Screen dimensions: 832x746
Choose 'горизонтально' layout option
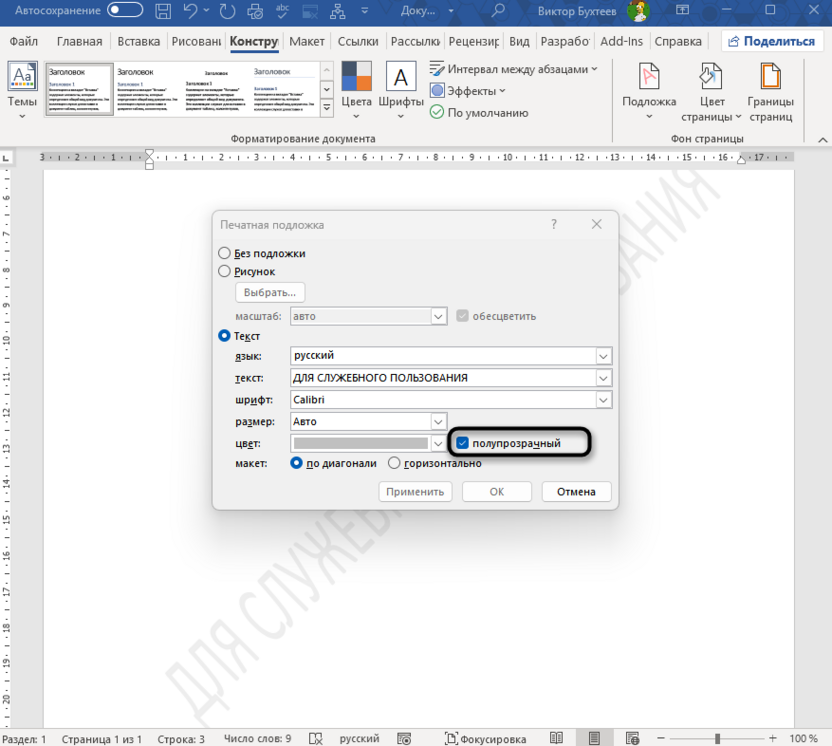(x=394, y=463)
